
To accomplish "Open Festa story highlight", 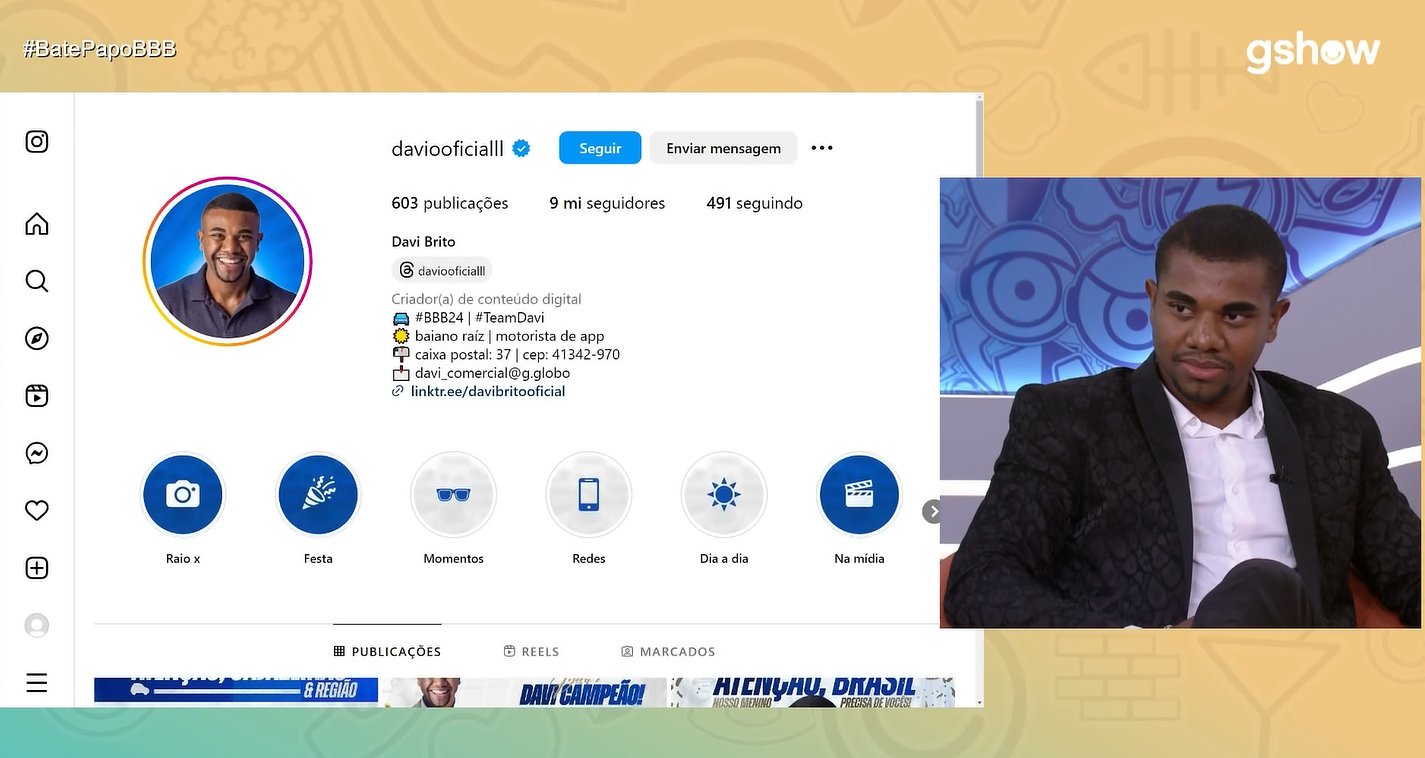I will pyautogui.click(x=318, y=495).
